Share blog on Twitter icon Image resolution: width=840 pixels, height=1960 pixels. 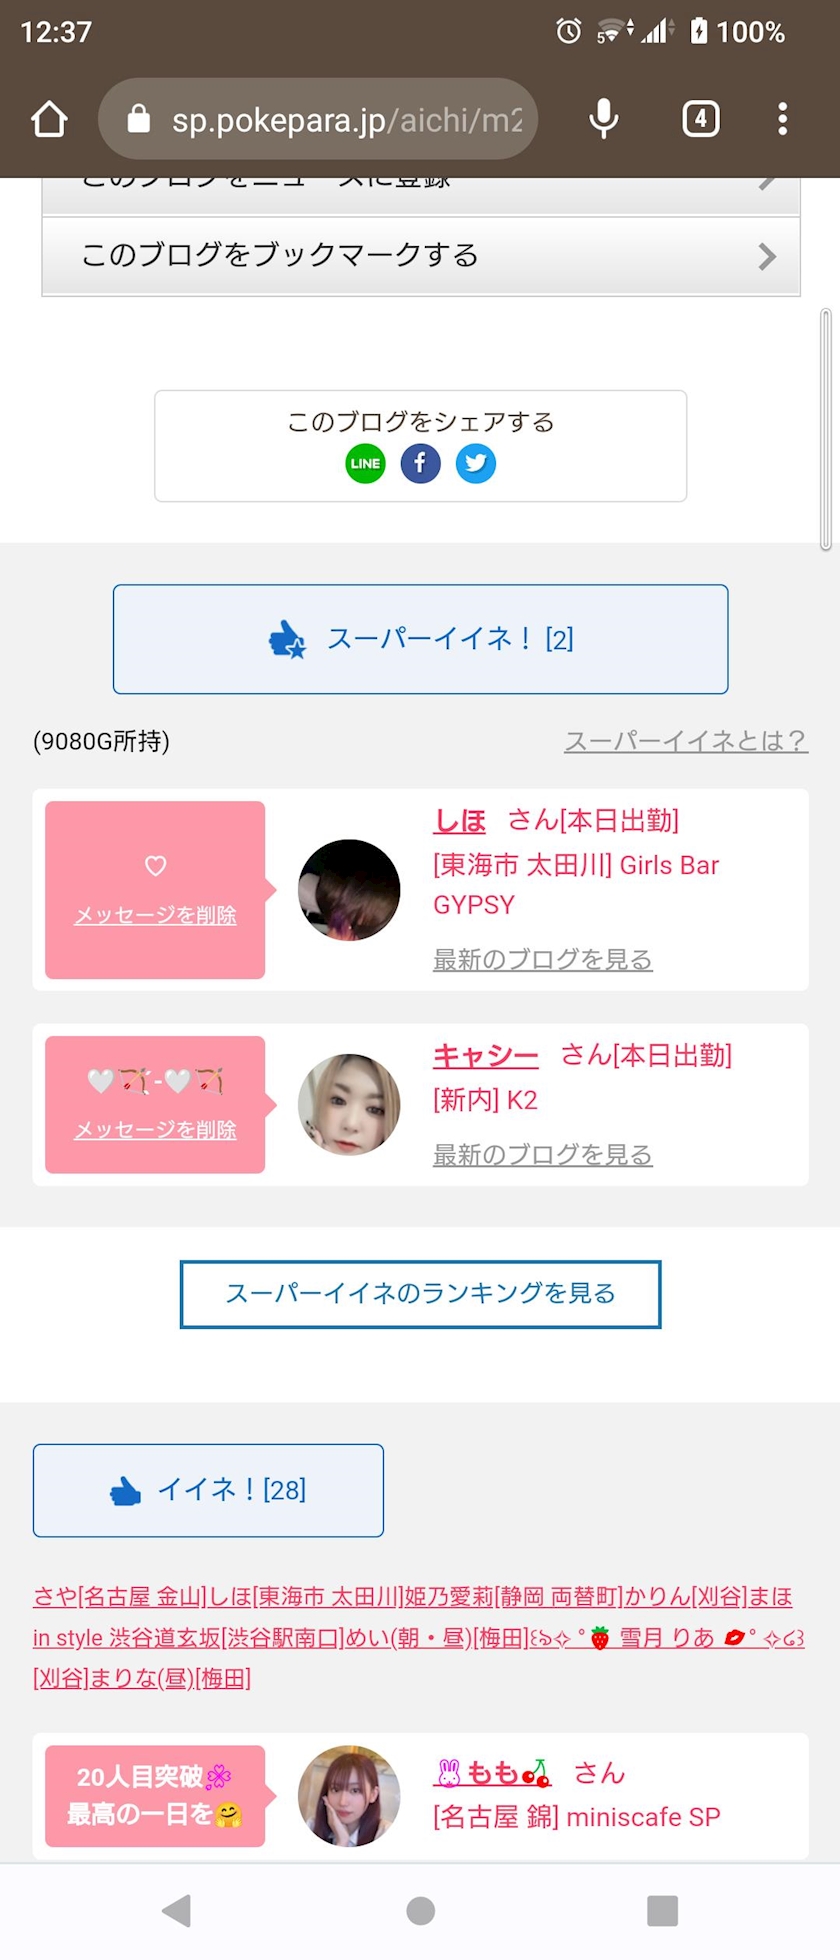point(476,463)
